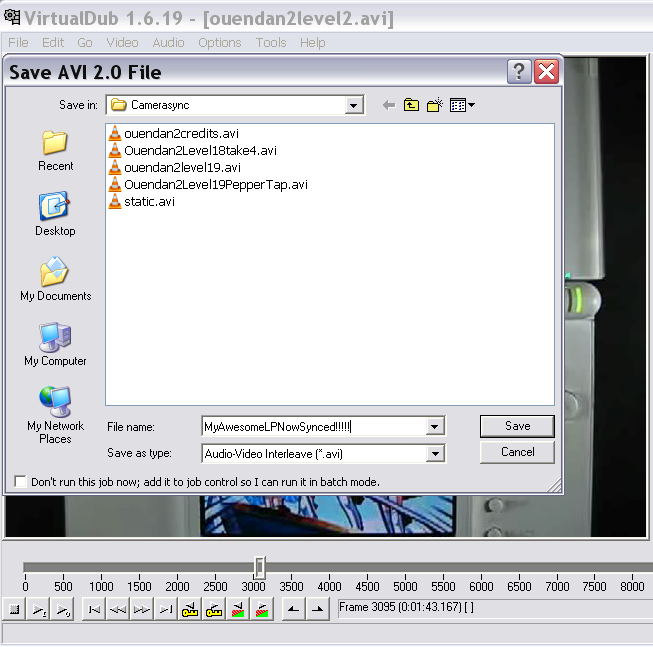This screenshot has height=647, width=653.
Task: Click the previous scene search icon
Action: click(x=238, y=610)
